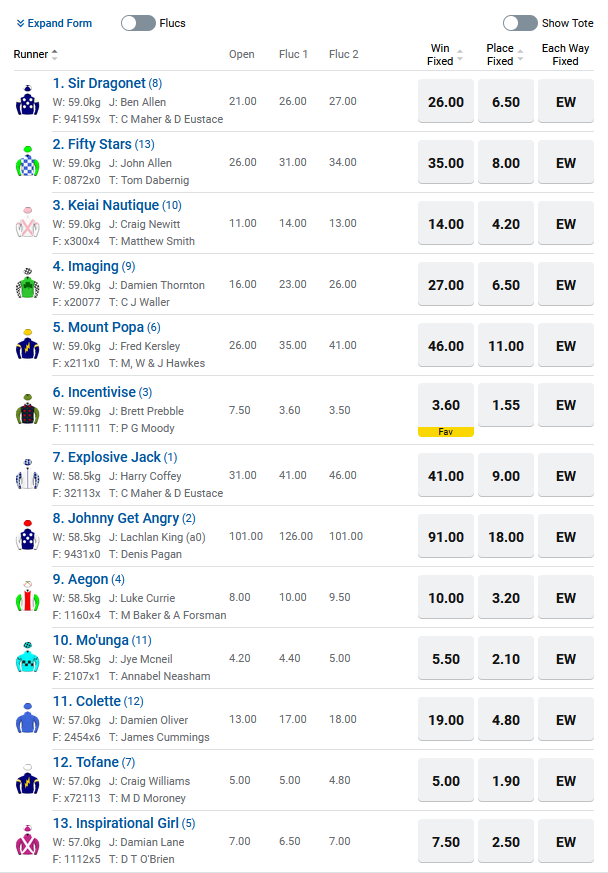Select Mount Popa win odds 46.00
The width and height of the screenshot is (608, 873).
point(445,346)
